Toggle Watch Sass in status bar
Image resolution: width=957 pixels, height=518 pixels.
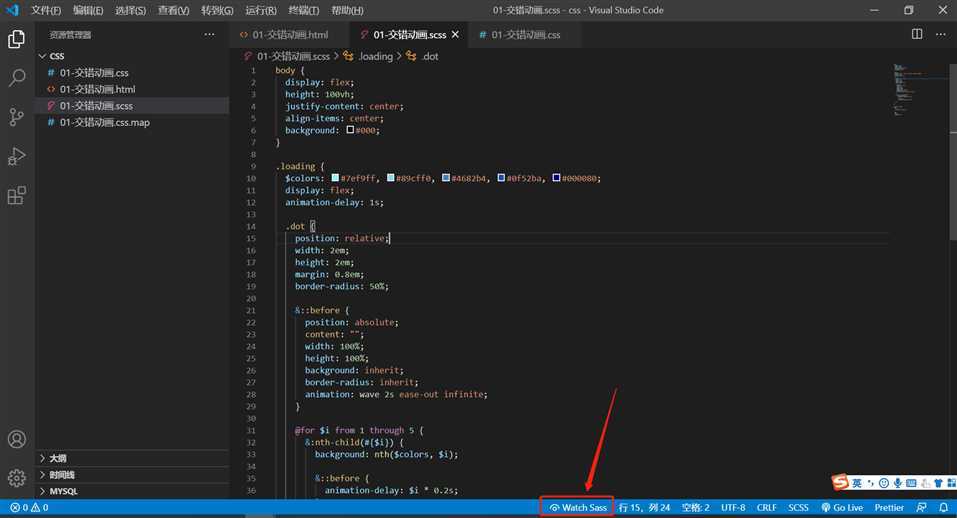coord(577,508)
